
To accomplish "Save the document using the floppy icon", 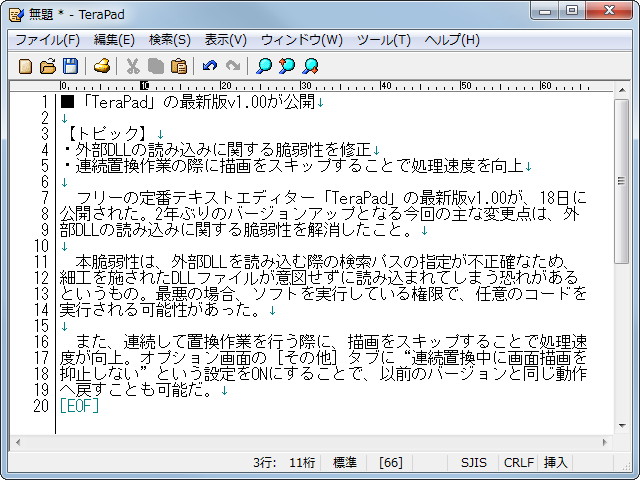I will (x=70, y=66).
